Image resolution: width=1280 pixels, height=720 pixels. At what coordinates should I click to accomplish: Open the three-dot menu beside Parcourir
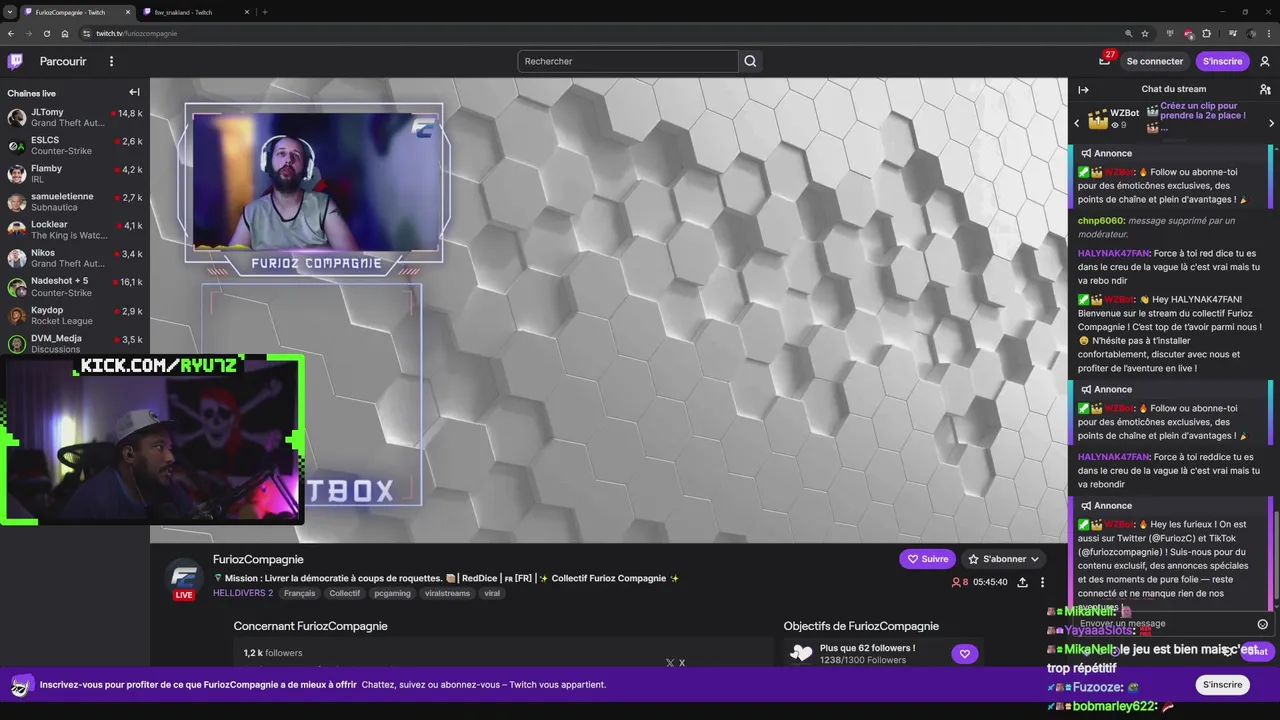tap(111, 61)
